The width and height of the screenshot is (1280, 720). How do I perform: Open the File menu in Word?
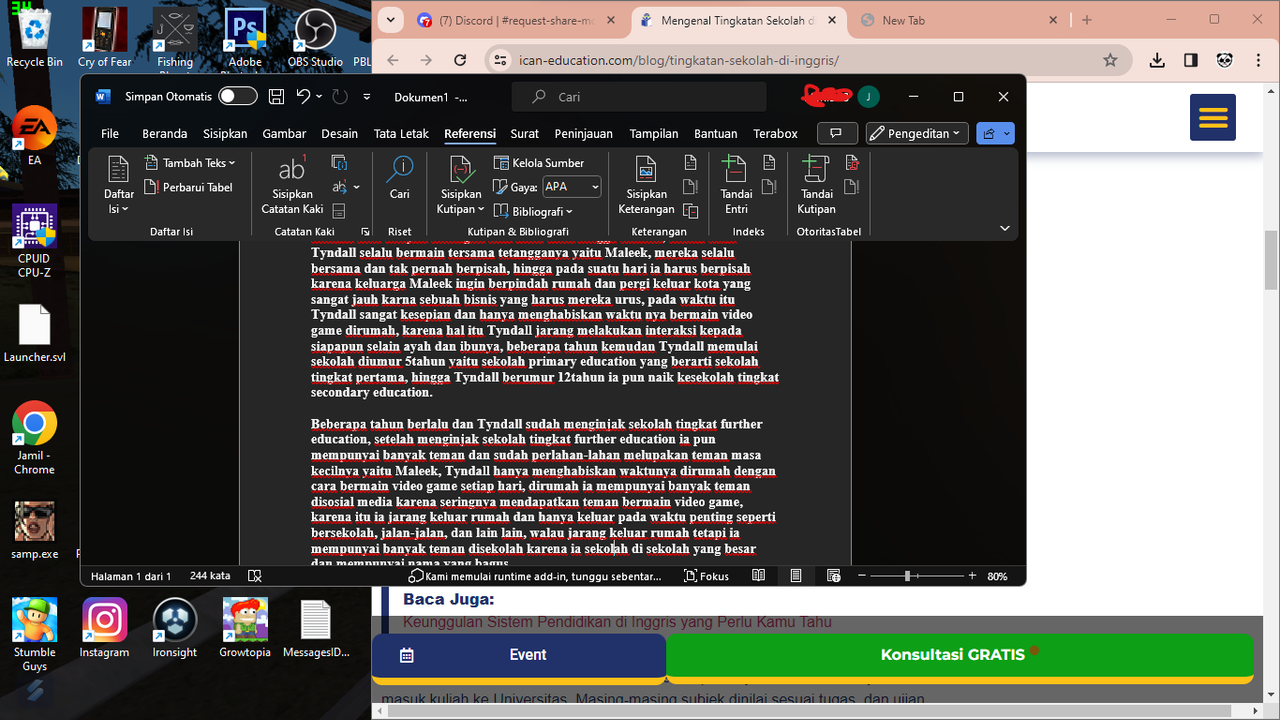(x=110, y=133)
